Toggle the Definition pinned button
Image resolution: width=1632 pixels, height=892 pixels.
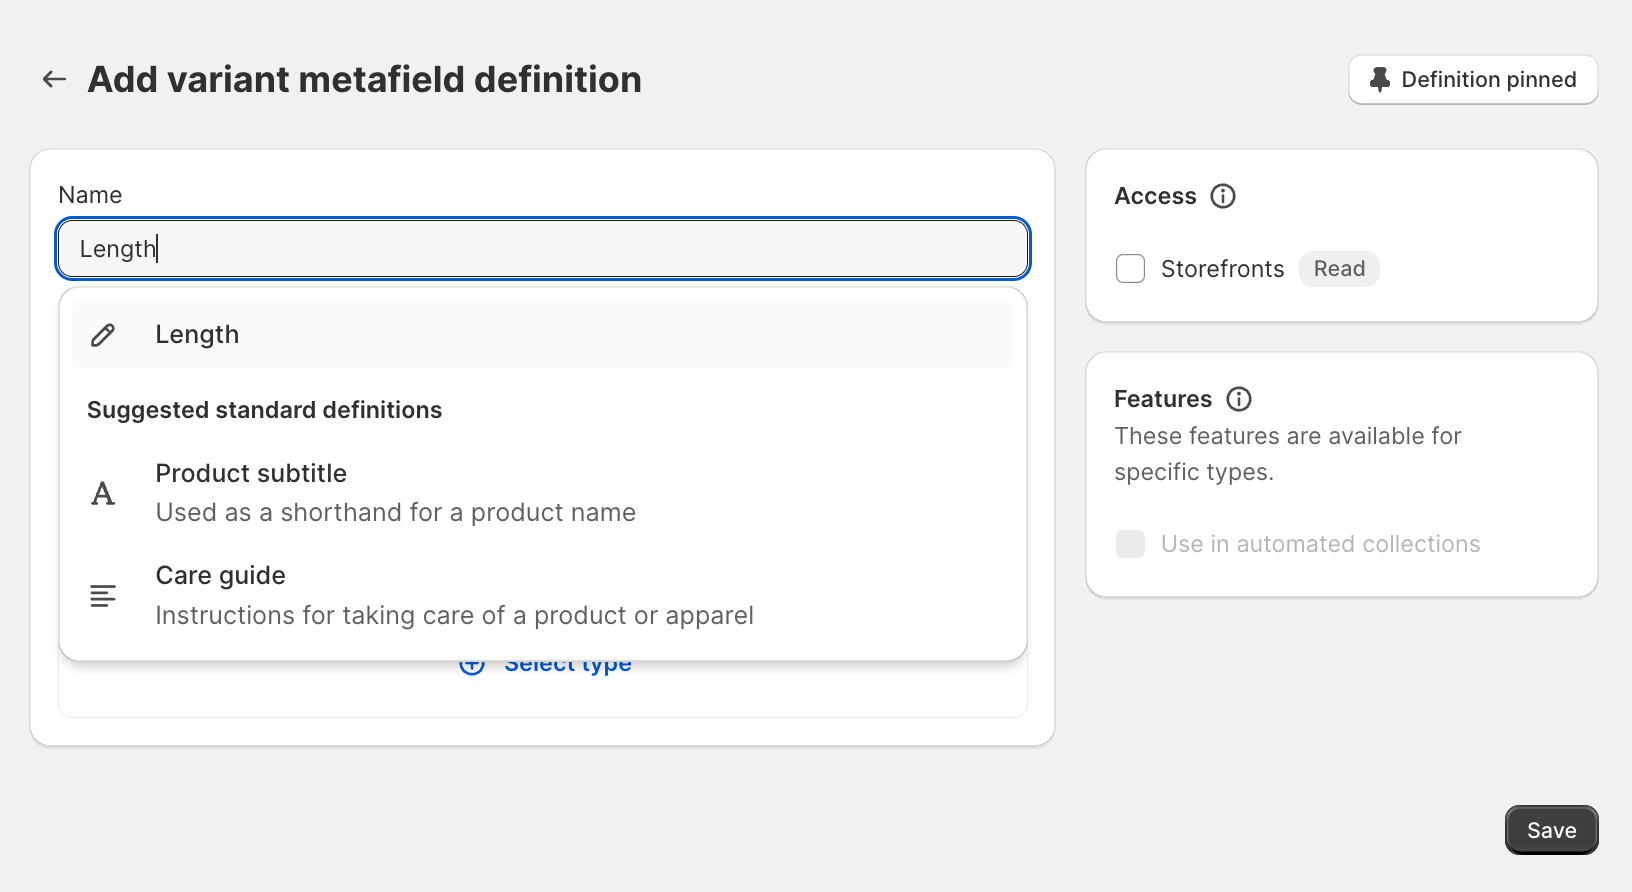coord(1473,80)
